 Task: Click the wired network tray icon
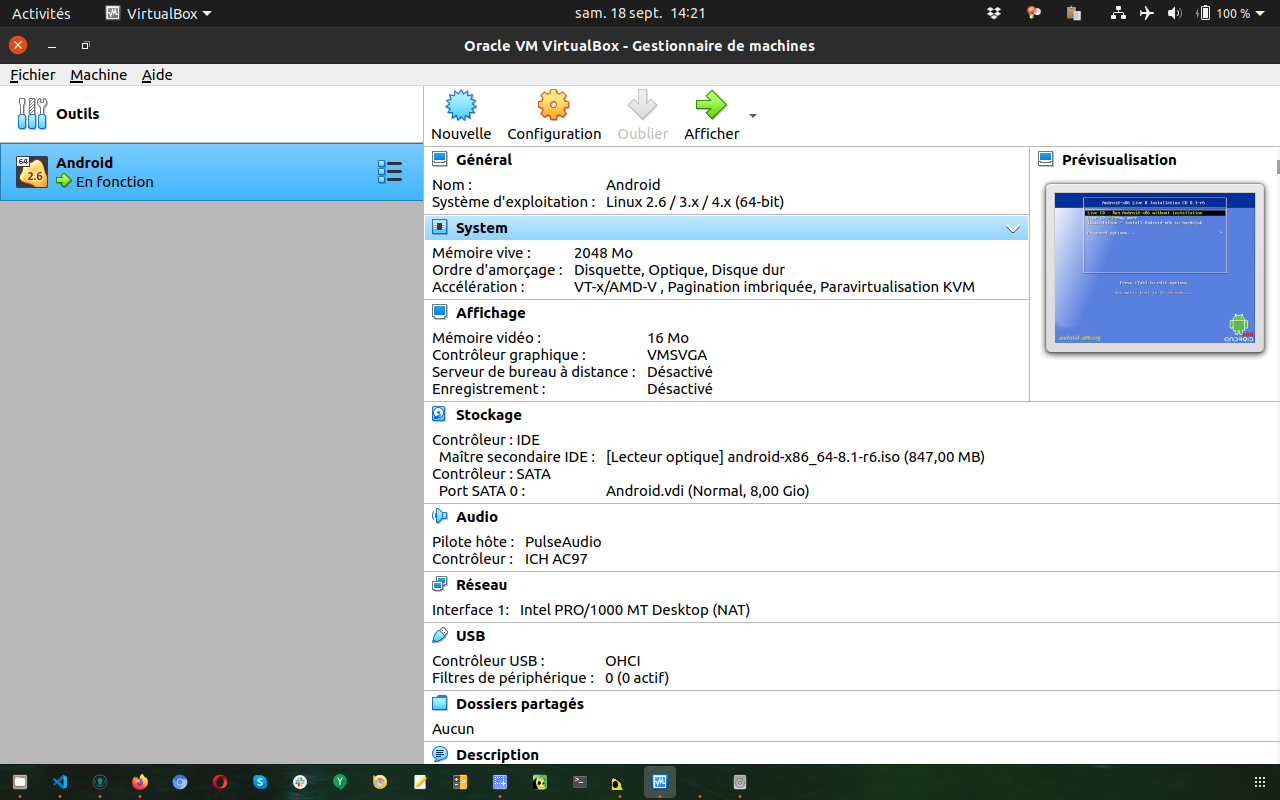pos(1118,14)
